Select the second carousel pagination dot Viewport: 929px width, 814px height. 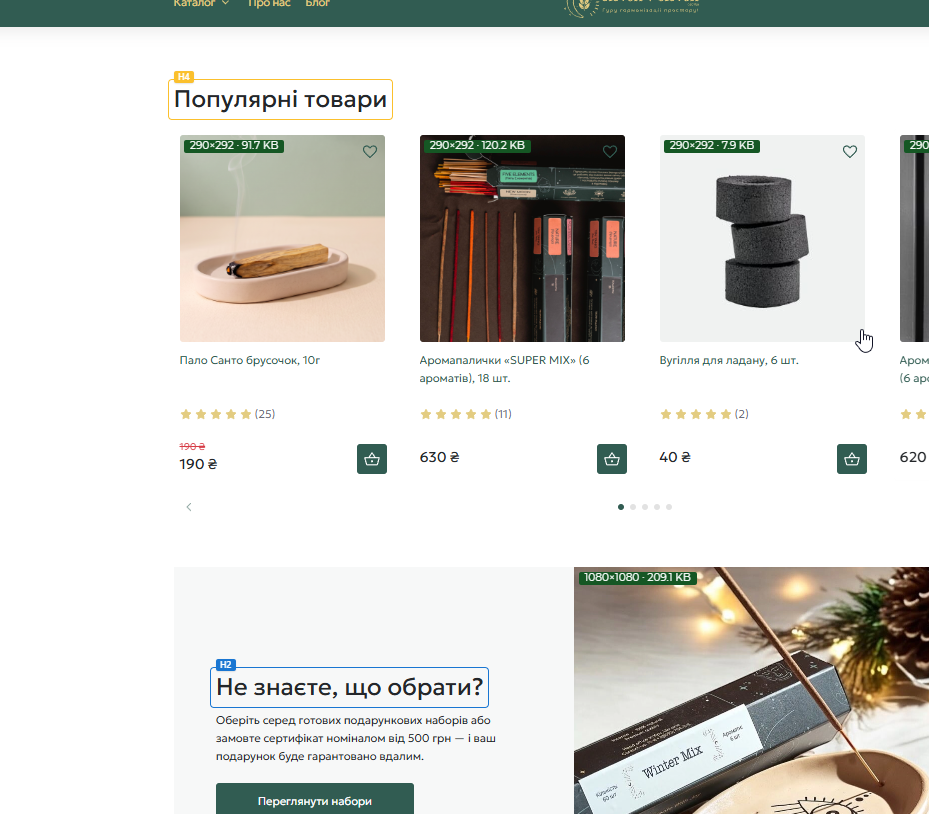633,507
